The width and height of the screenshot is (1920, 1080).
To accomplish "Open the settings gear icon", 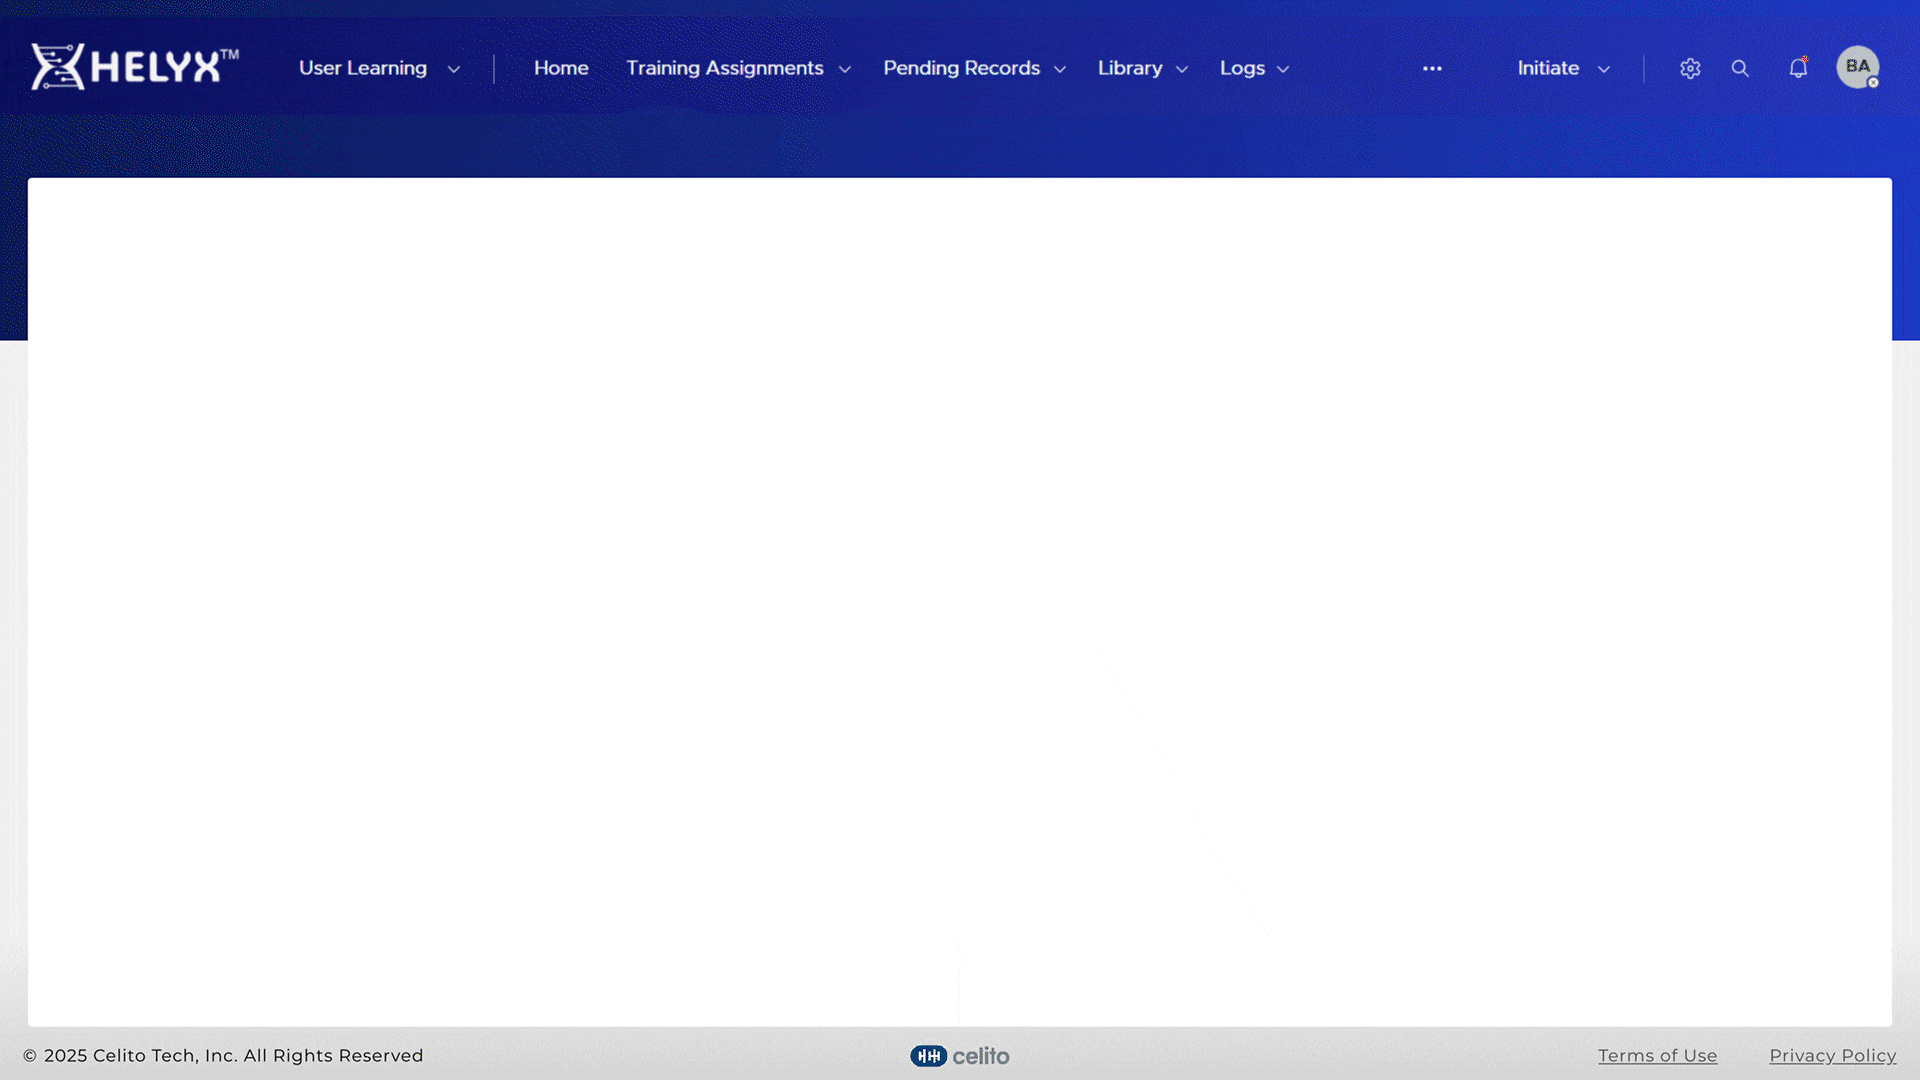I will coord(1690,68).
